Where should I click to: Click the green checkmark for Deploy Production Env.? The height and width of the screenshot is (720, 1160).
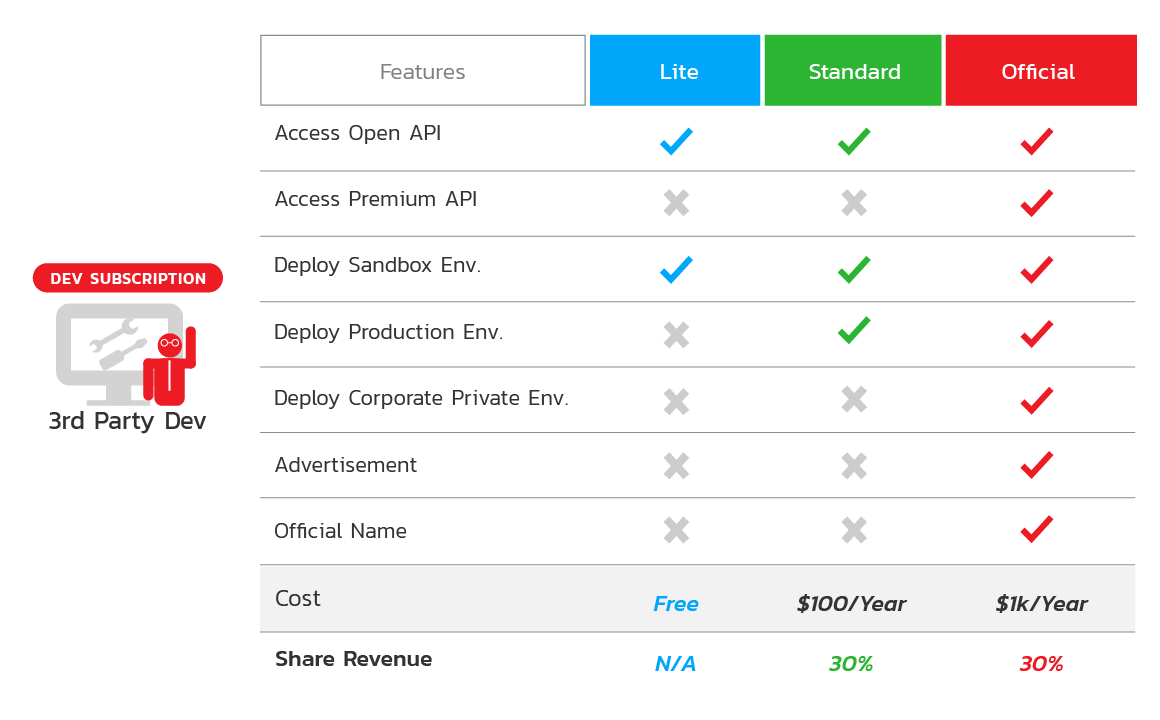(x=854, y=330)
